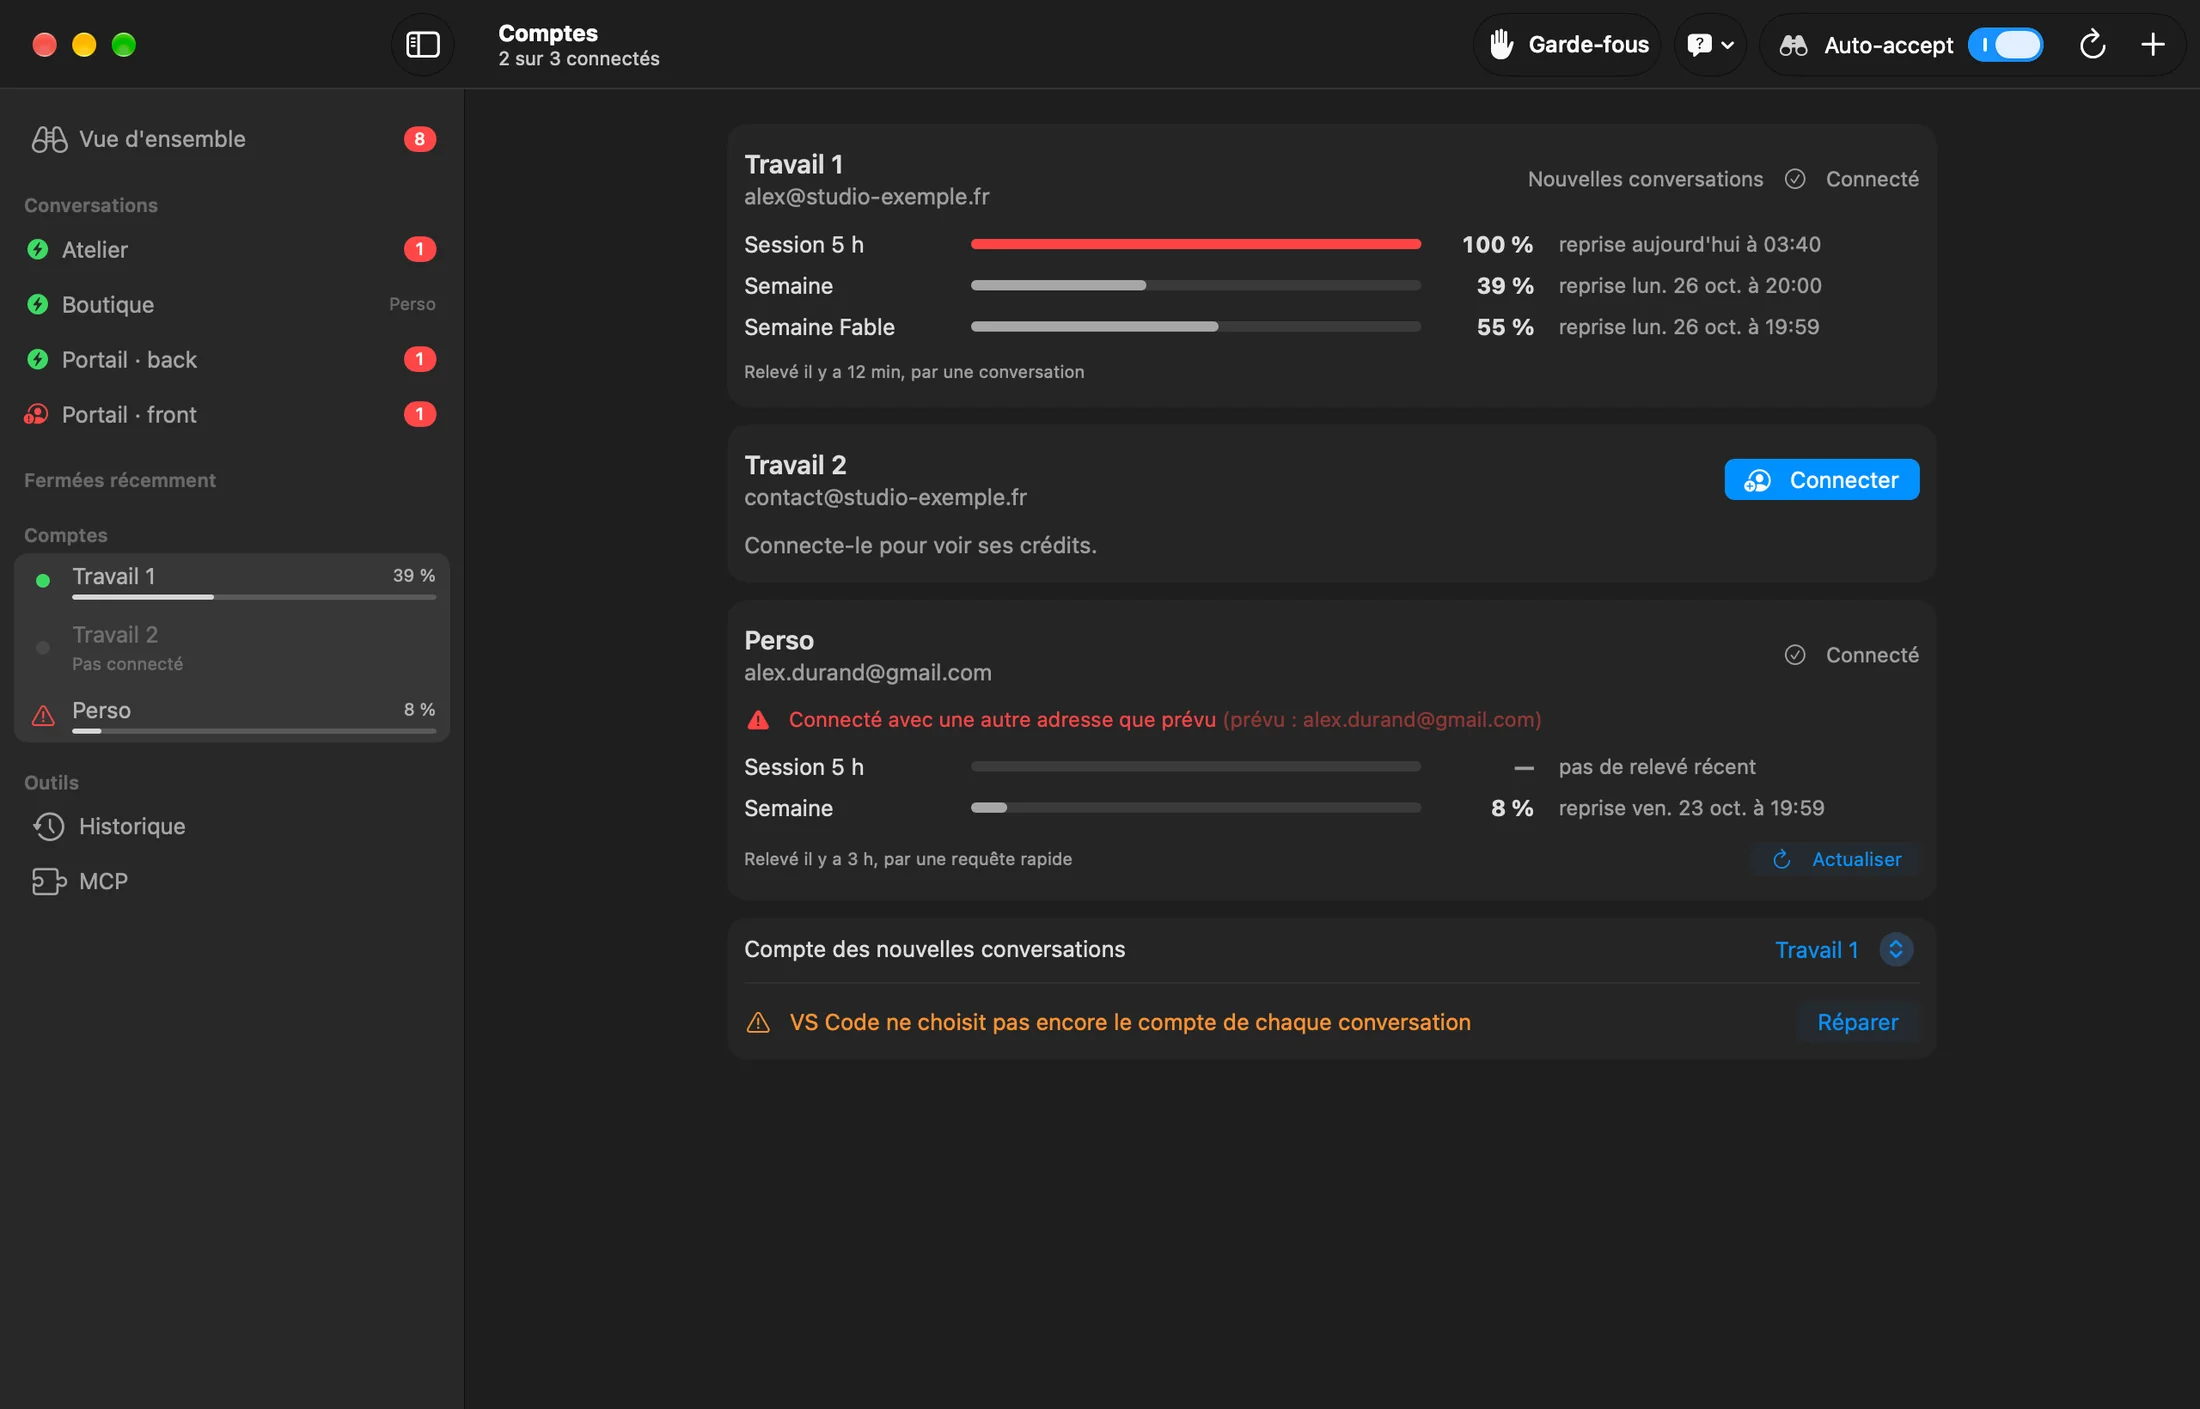Screen dimensions: 2200x1409
Task: Click the Comptes title in header
Action: coord(548,33)
